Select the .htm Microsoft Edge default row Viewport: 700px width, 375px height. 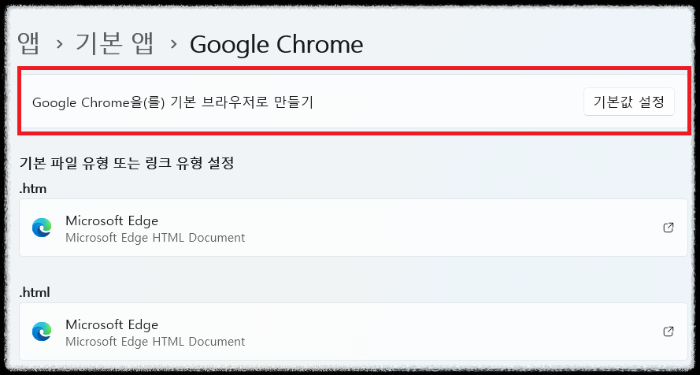tap(353, 228)
